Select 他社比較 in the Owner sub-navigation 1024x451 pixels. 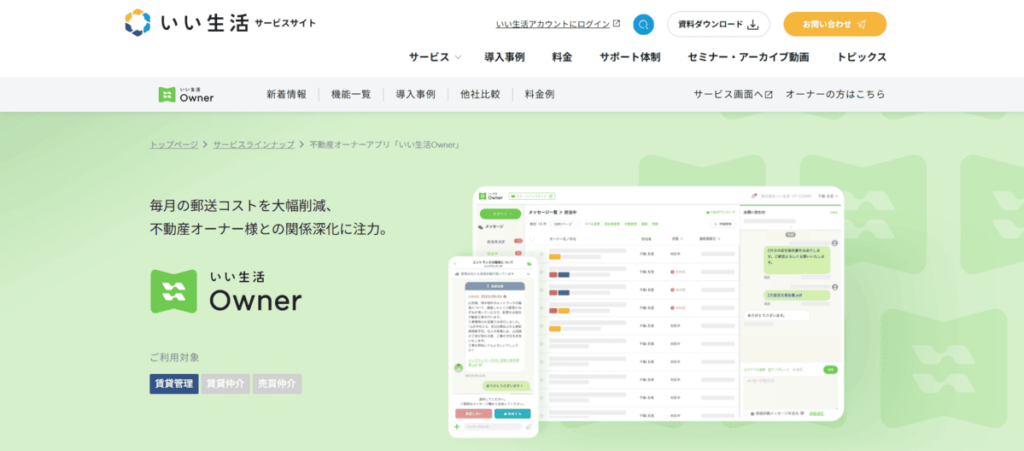point(480,95)
